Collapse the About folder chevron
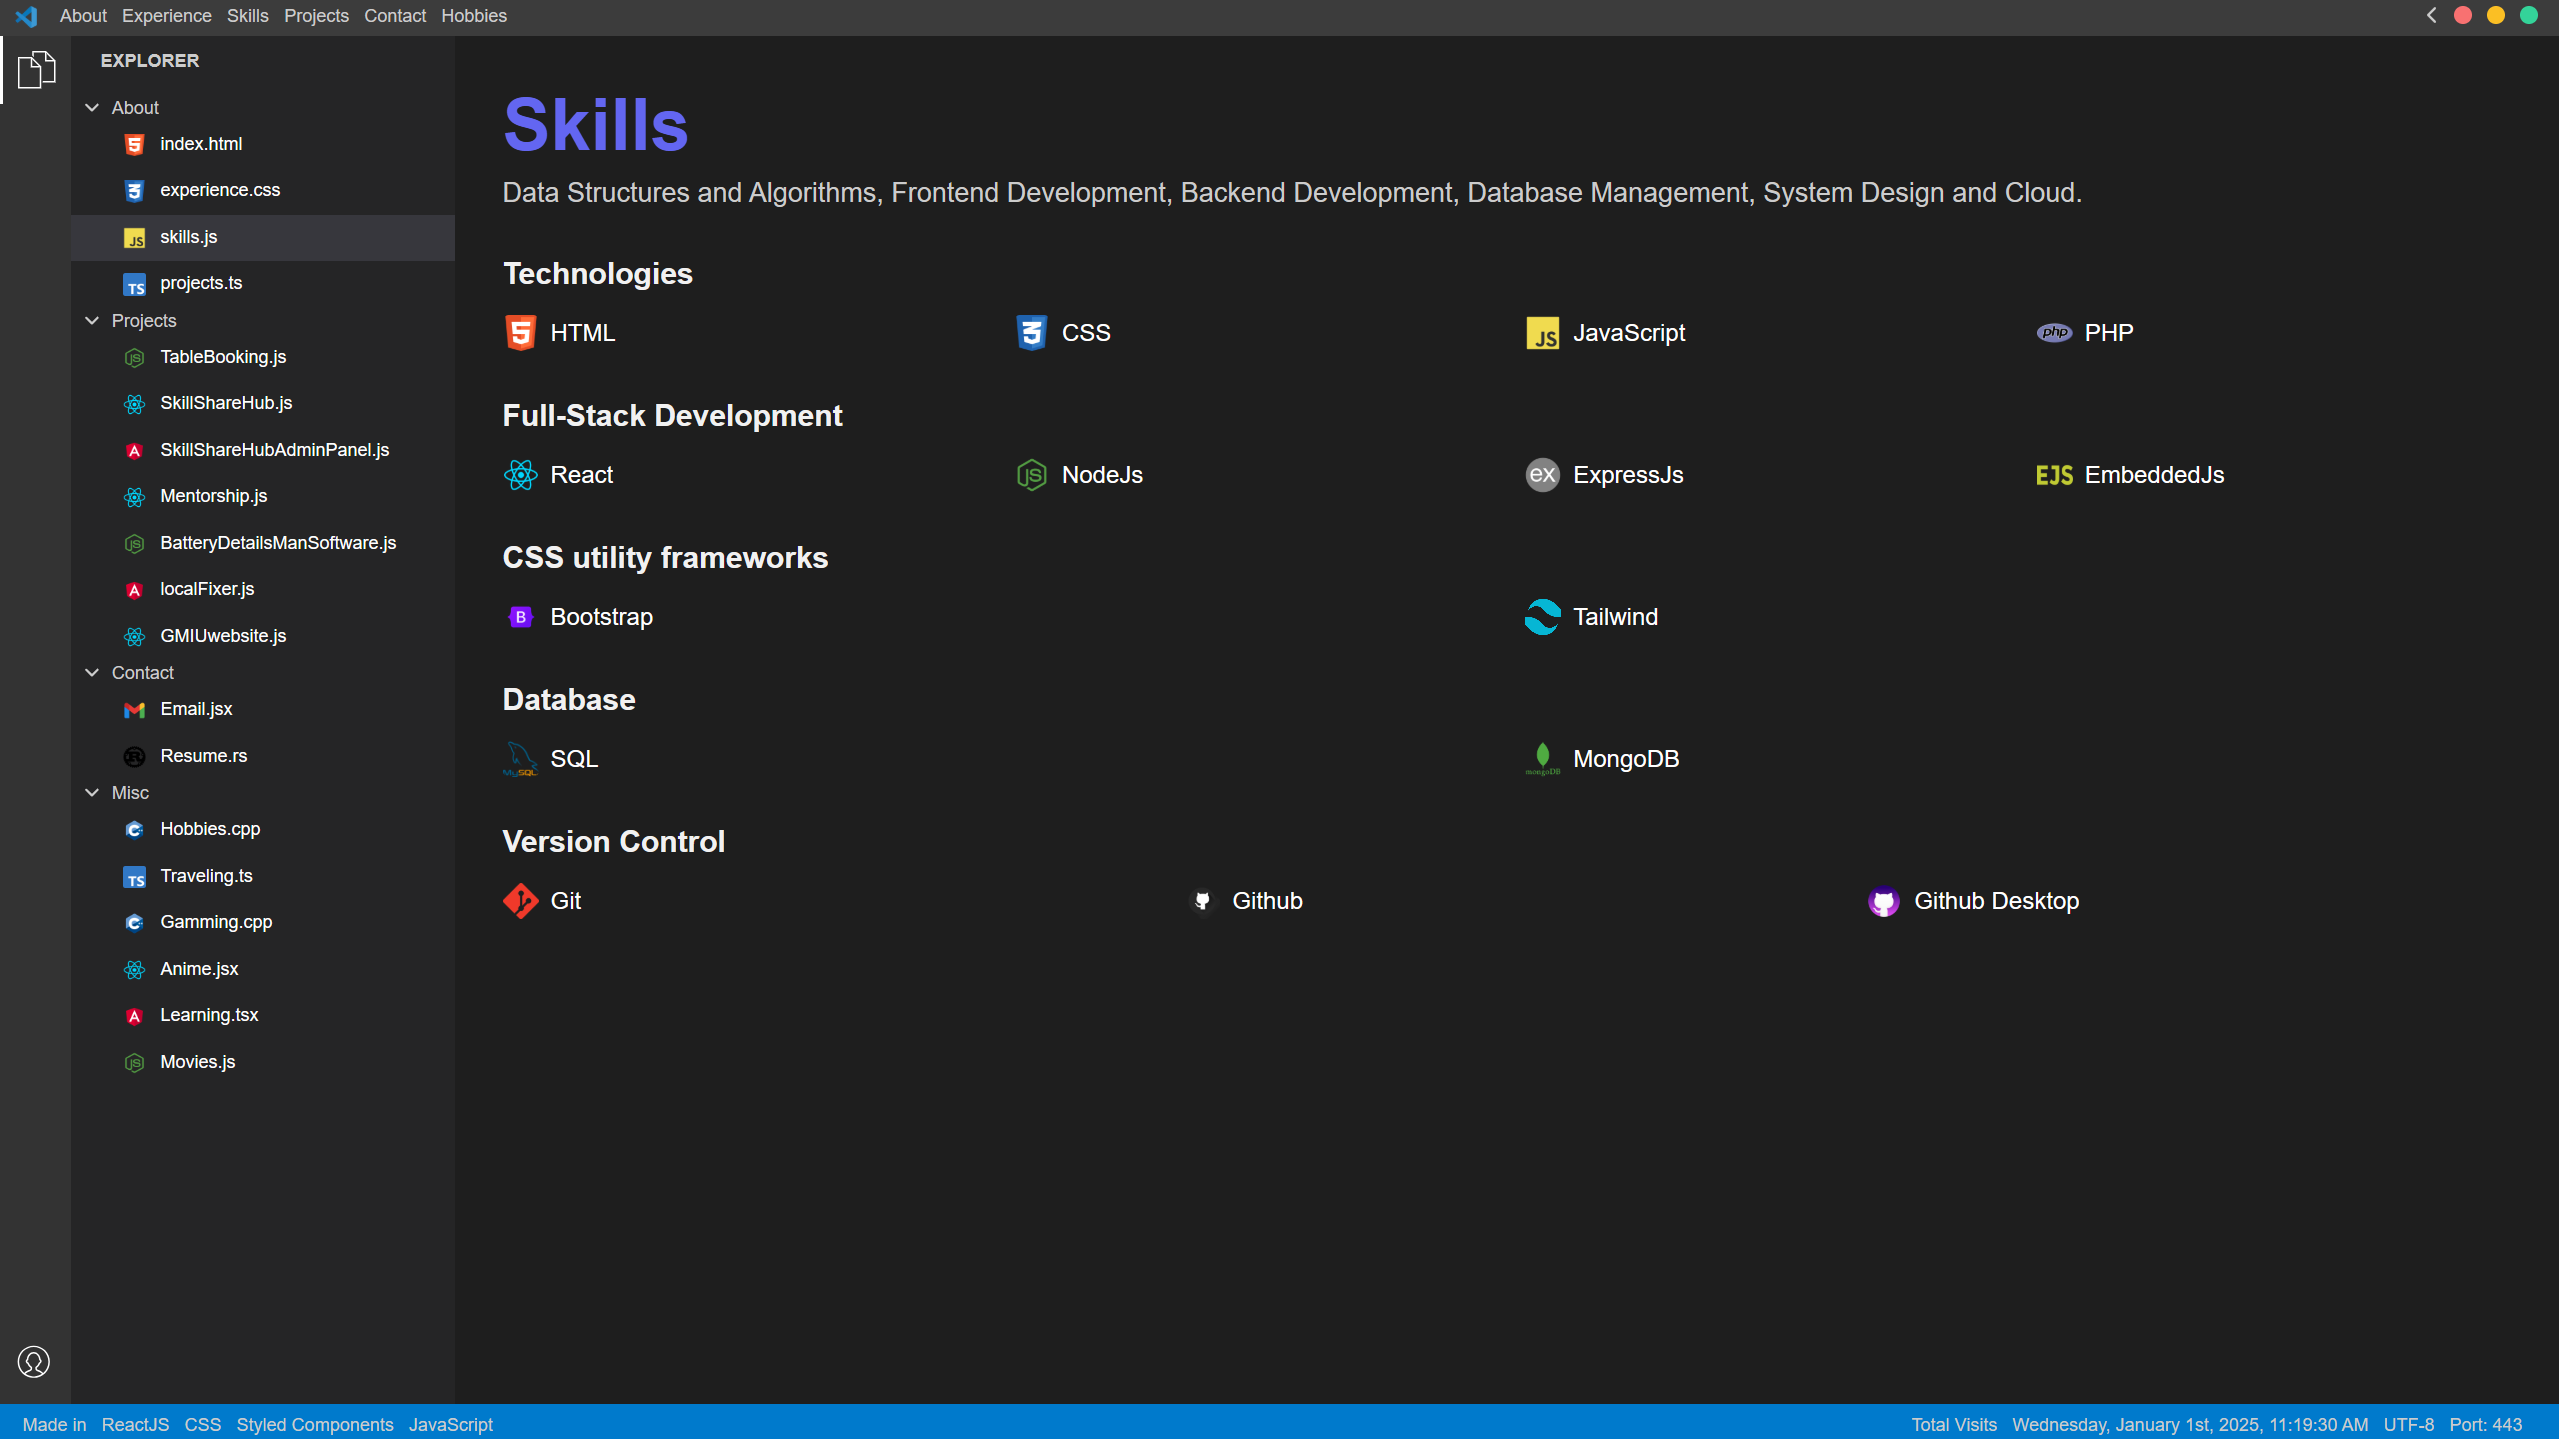 [x=92, y=107]
